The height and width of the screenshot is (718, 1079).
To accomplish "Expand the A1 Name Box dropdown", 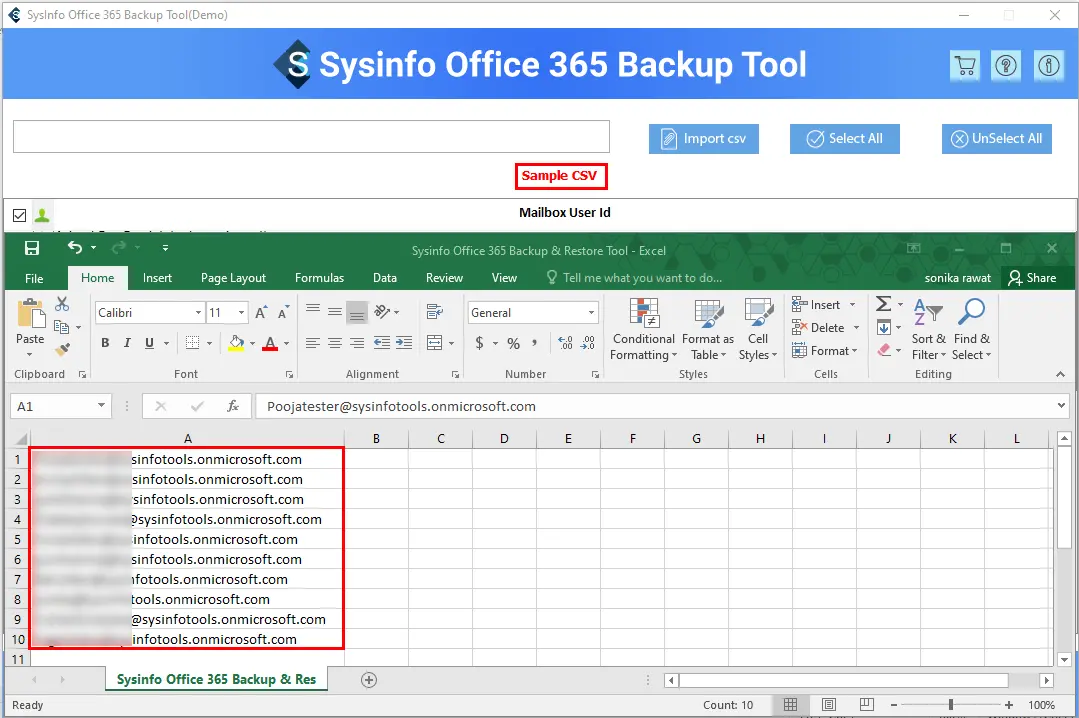I will point(101,406).
